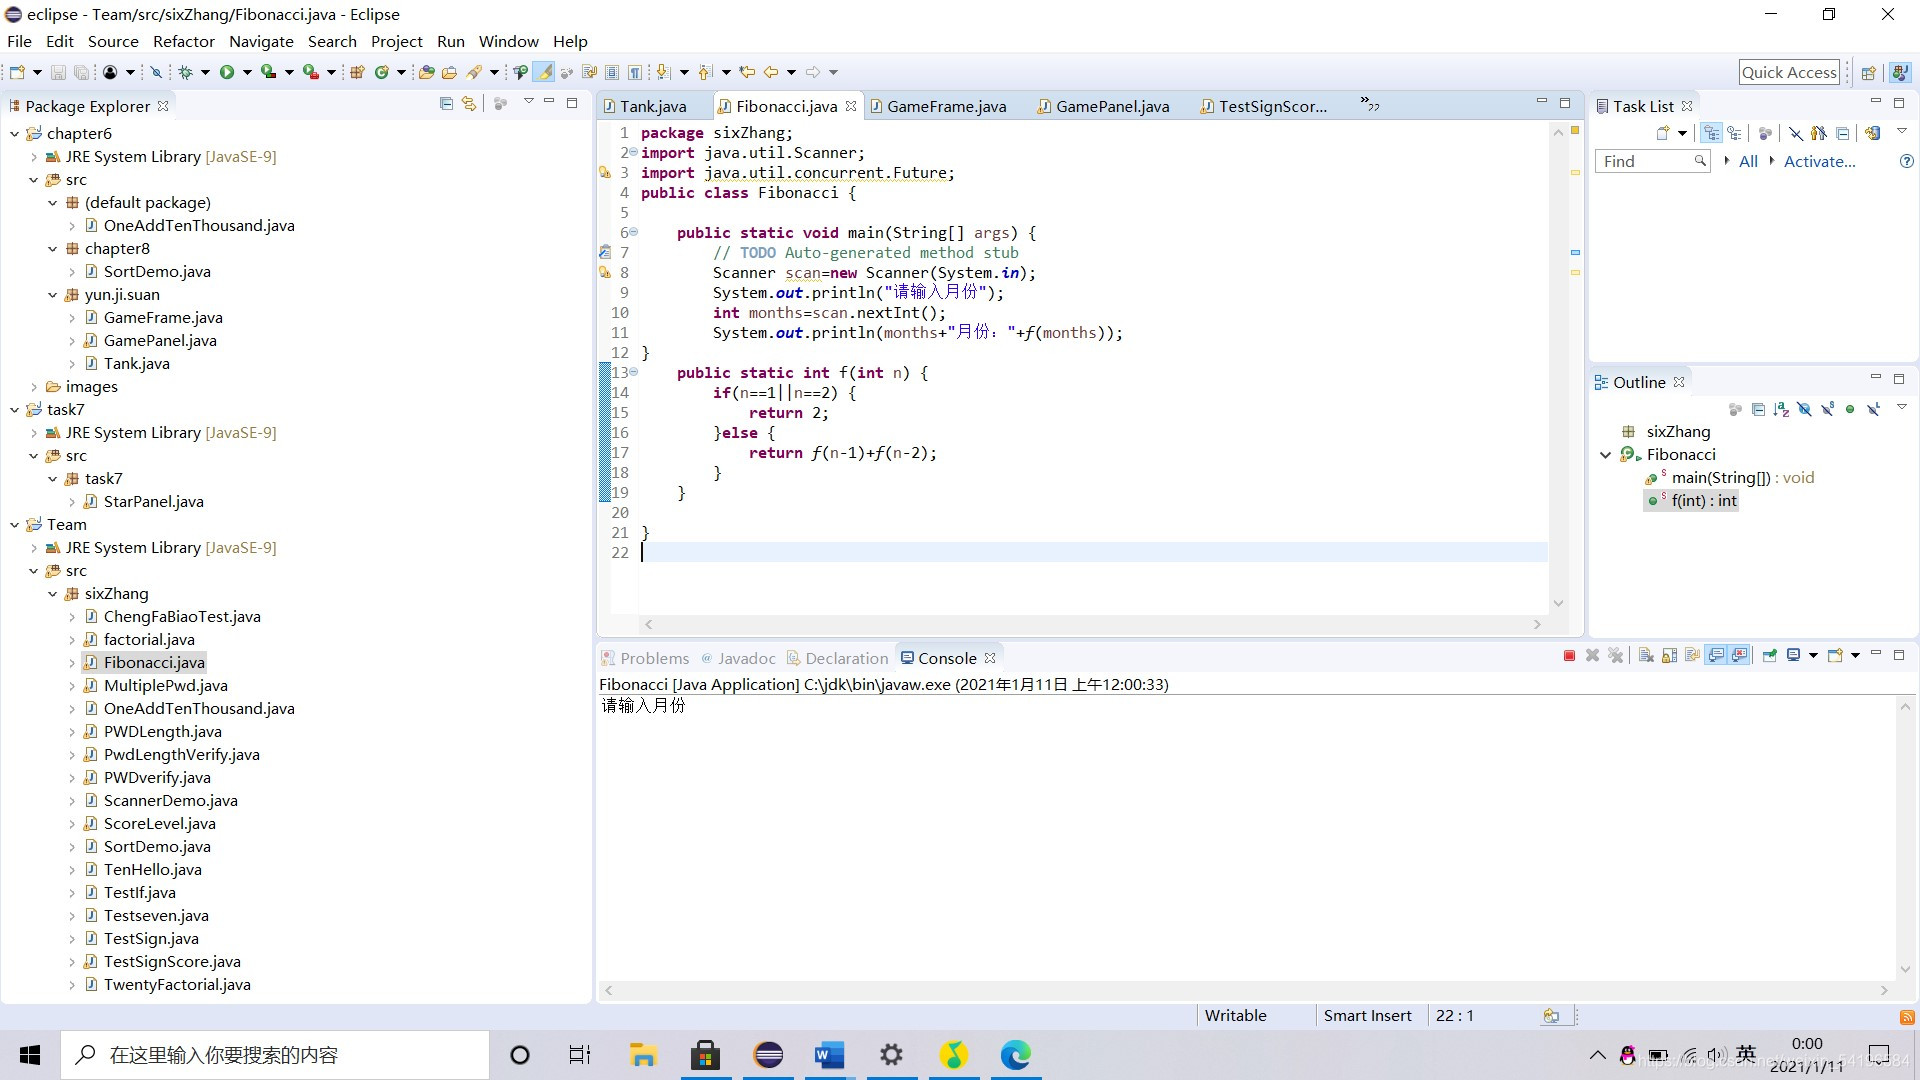
Task: Open the Refactor menu
Action: [184, 41]
